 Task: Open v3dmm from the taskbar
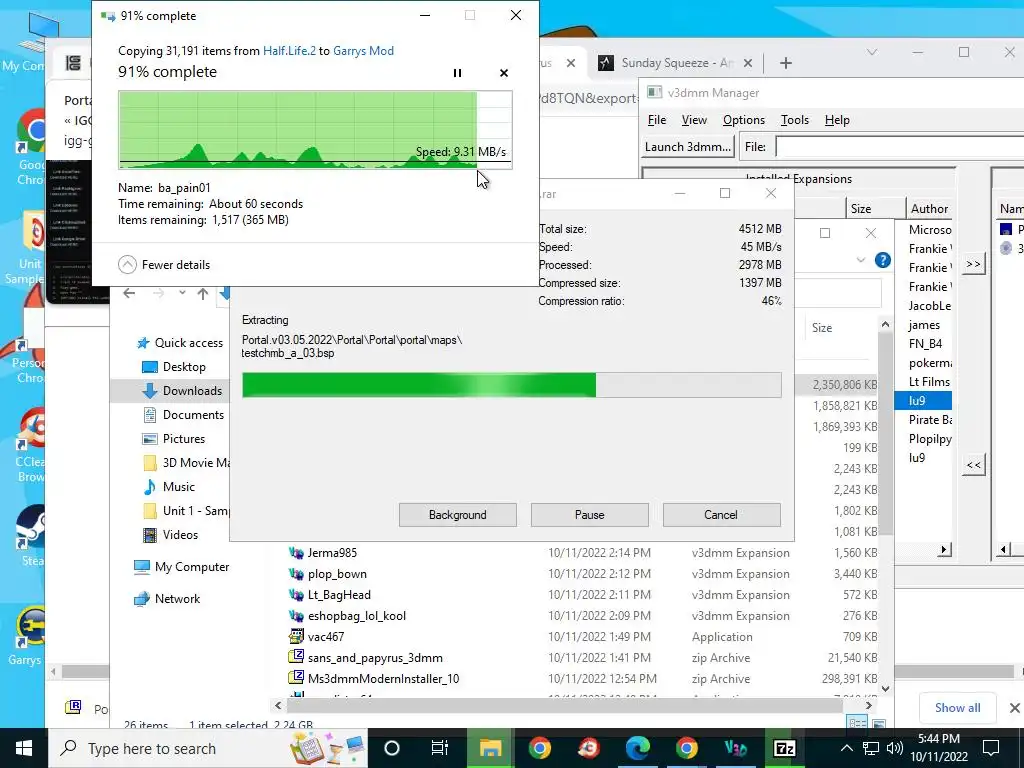pyautogui.click(x=735, y=748)
